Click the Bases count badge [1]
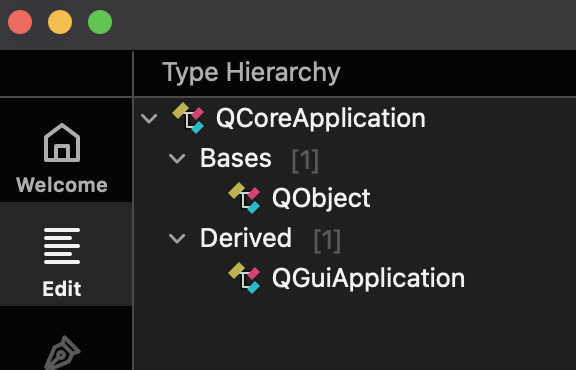 305,160
